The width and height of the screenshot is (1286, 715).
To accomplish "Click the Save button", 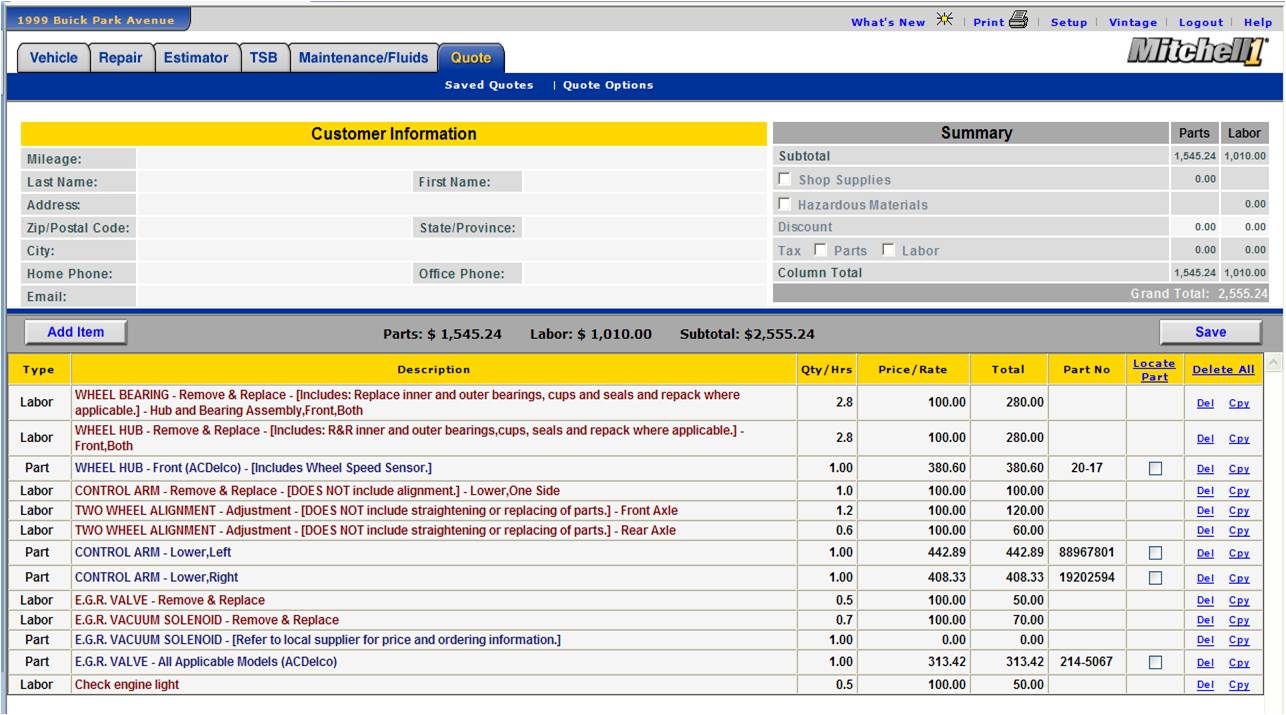I will coord(1210,332).
